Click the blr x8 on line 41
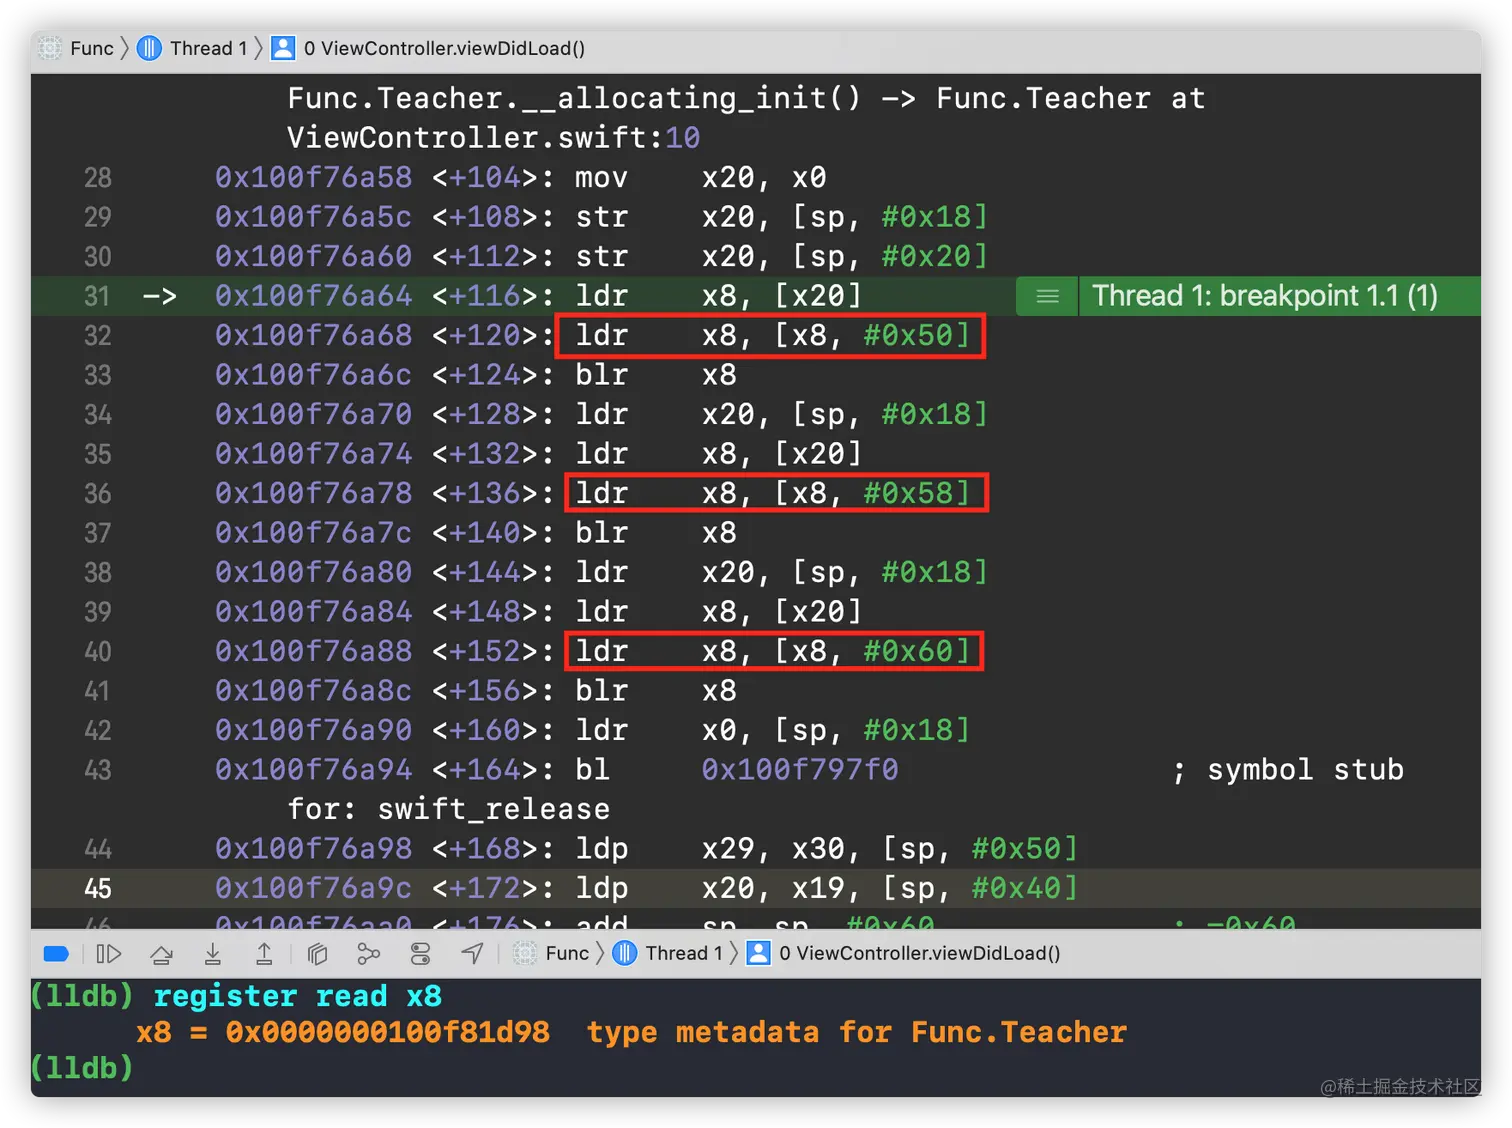 656,691
